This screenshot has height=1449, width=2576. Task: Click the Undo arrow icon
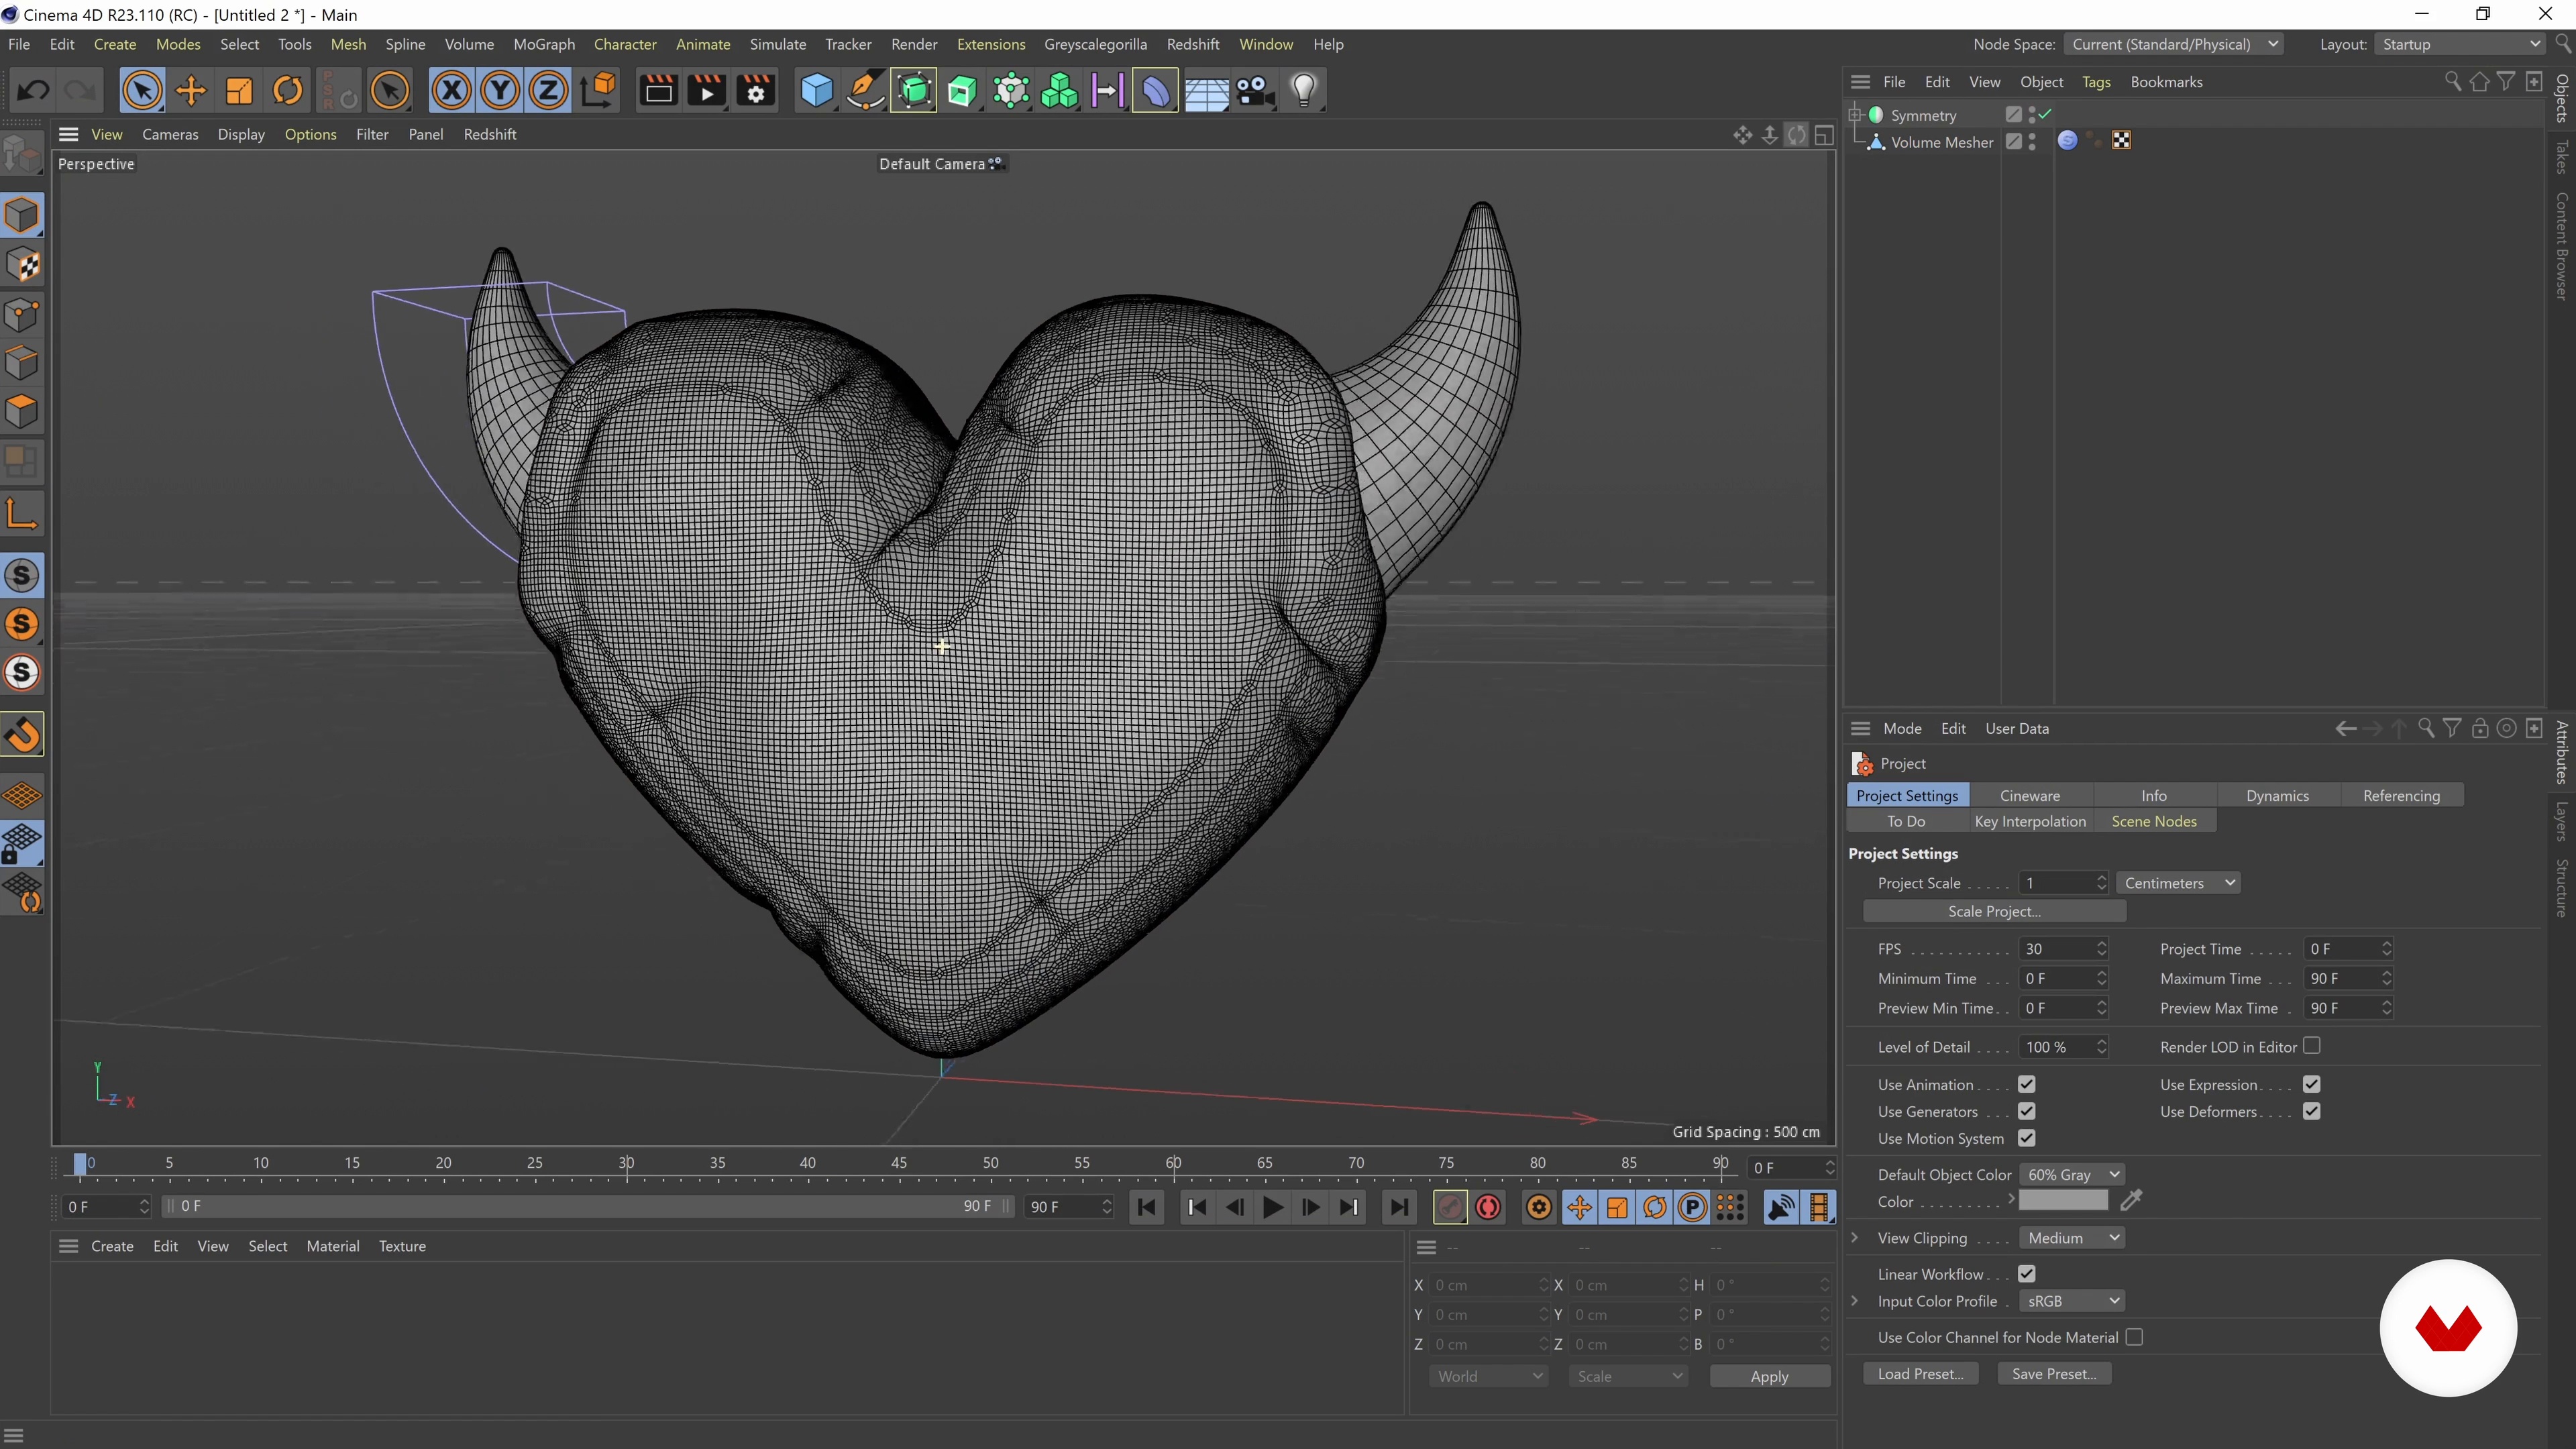click(x=33, y=91)
